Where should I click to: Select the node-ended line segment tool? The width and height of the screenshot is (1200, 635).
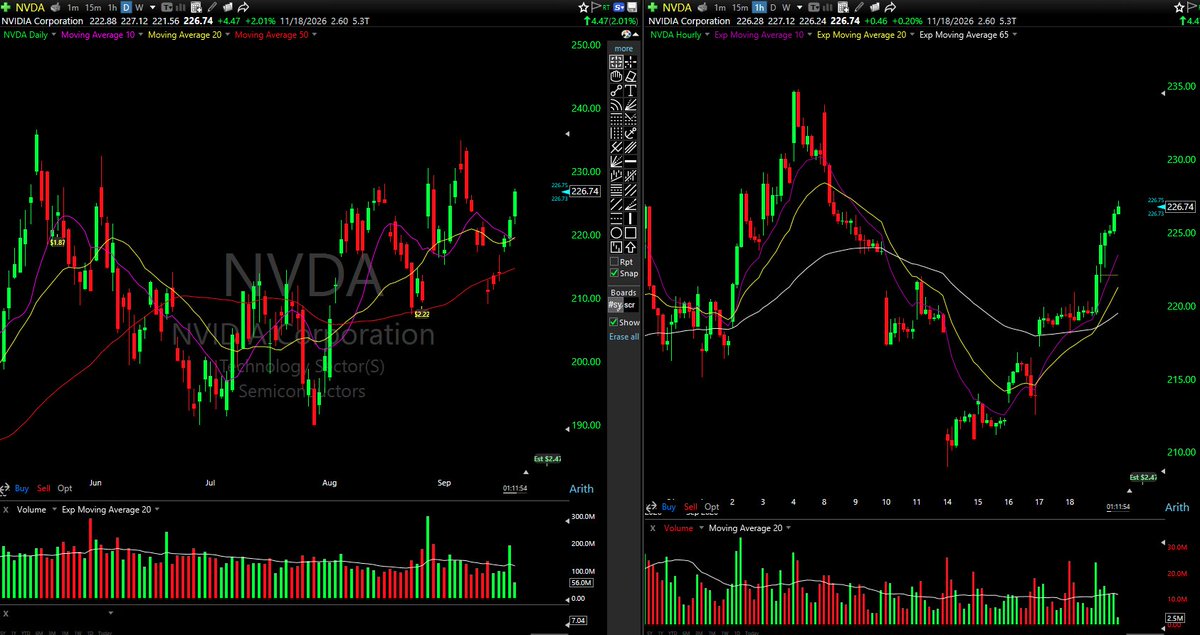coord(616,90)
